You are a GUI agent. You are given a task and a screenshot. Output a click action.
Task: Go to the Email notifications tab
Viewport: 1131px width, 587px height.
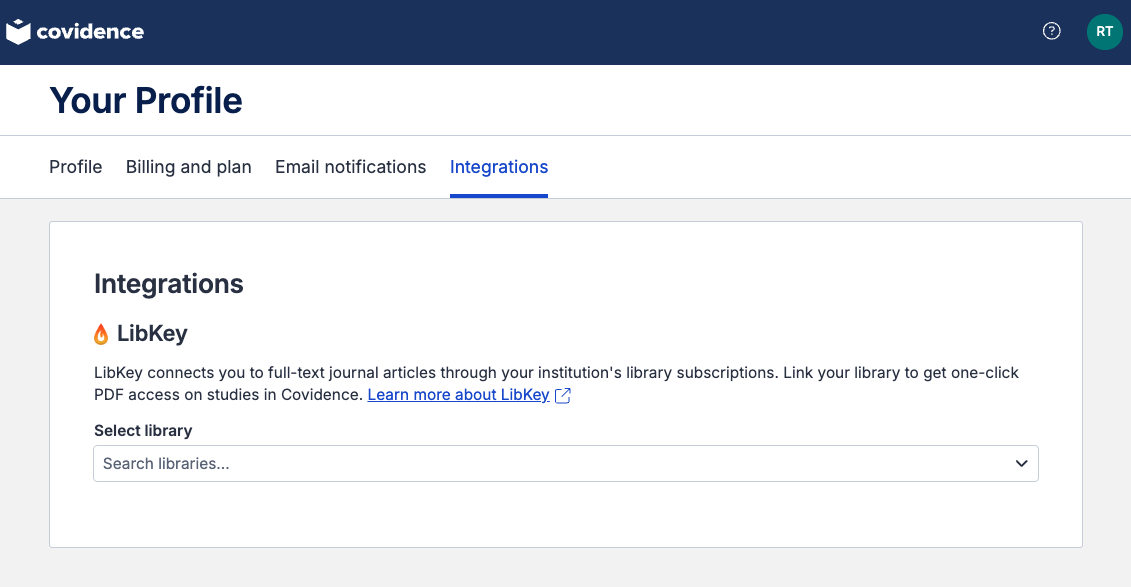pyautogui.click(x=351, y=167)
